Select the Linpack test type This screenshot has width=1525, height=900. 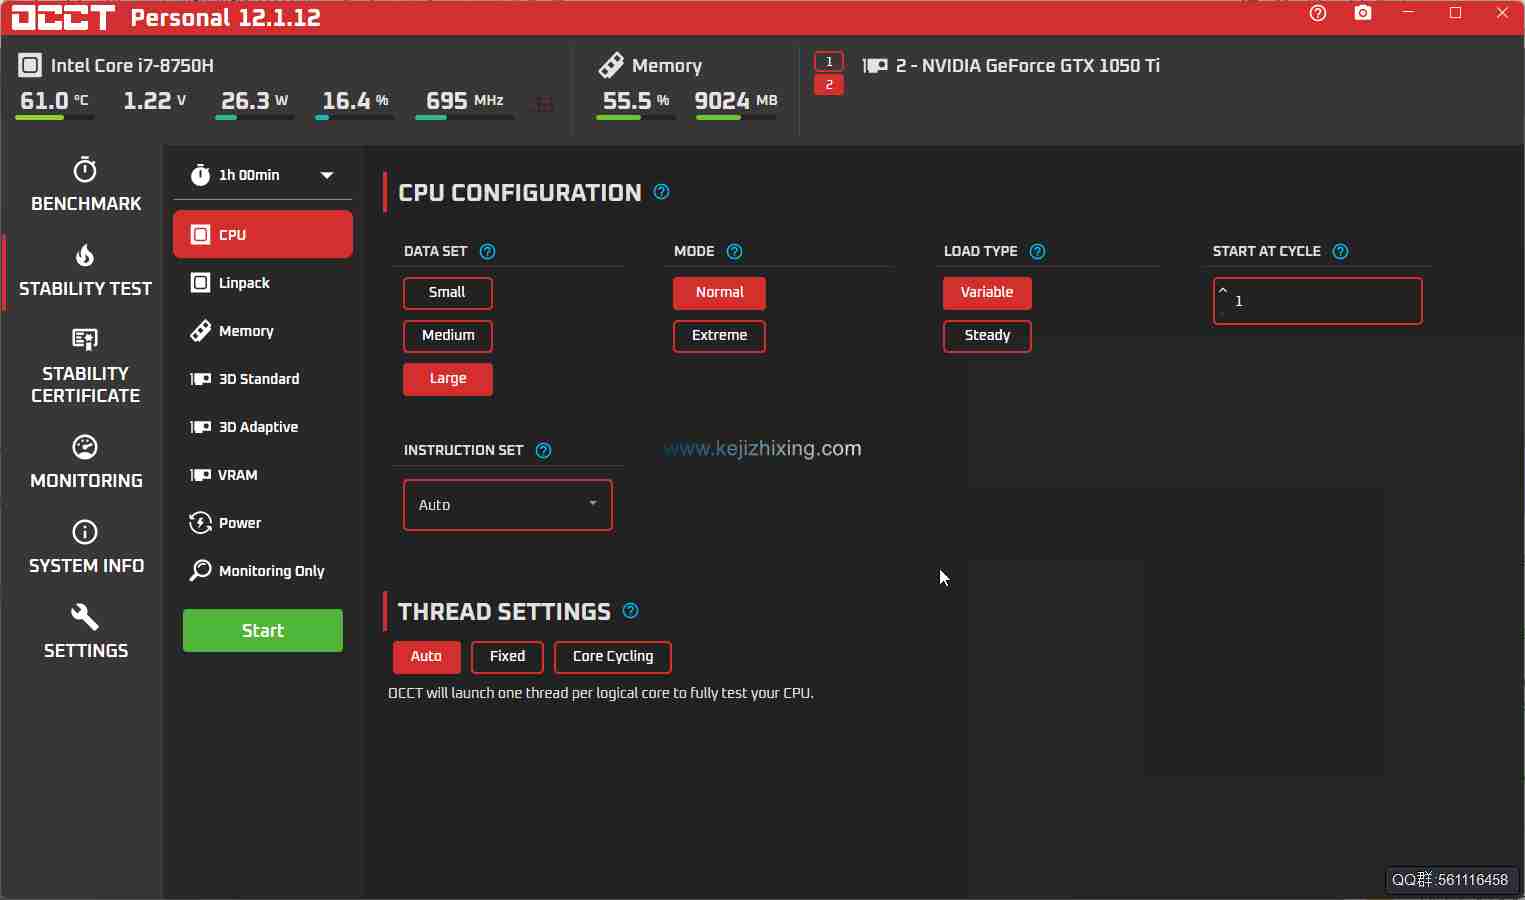click(262, 282)
